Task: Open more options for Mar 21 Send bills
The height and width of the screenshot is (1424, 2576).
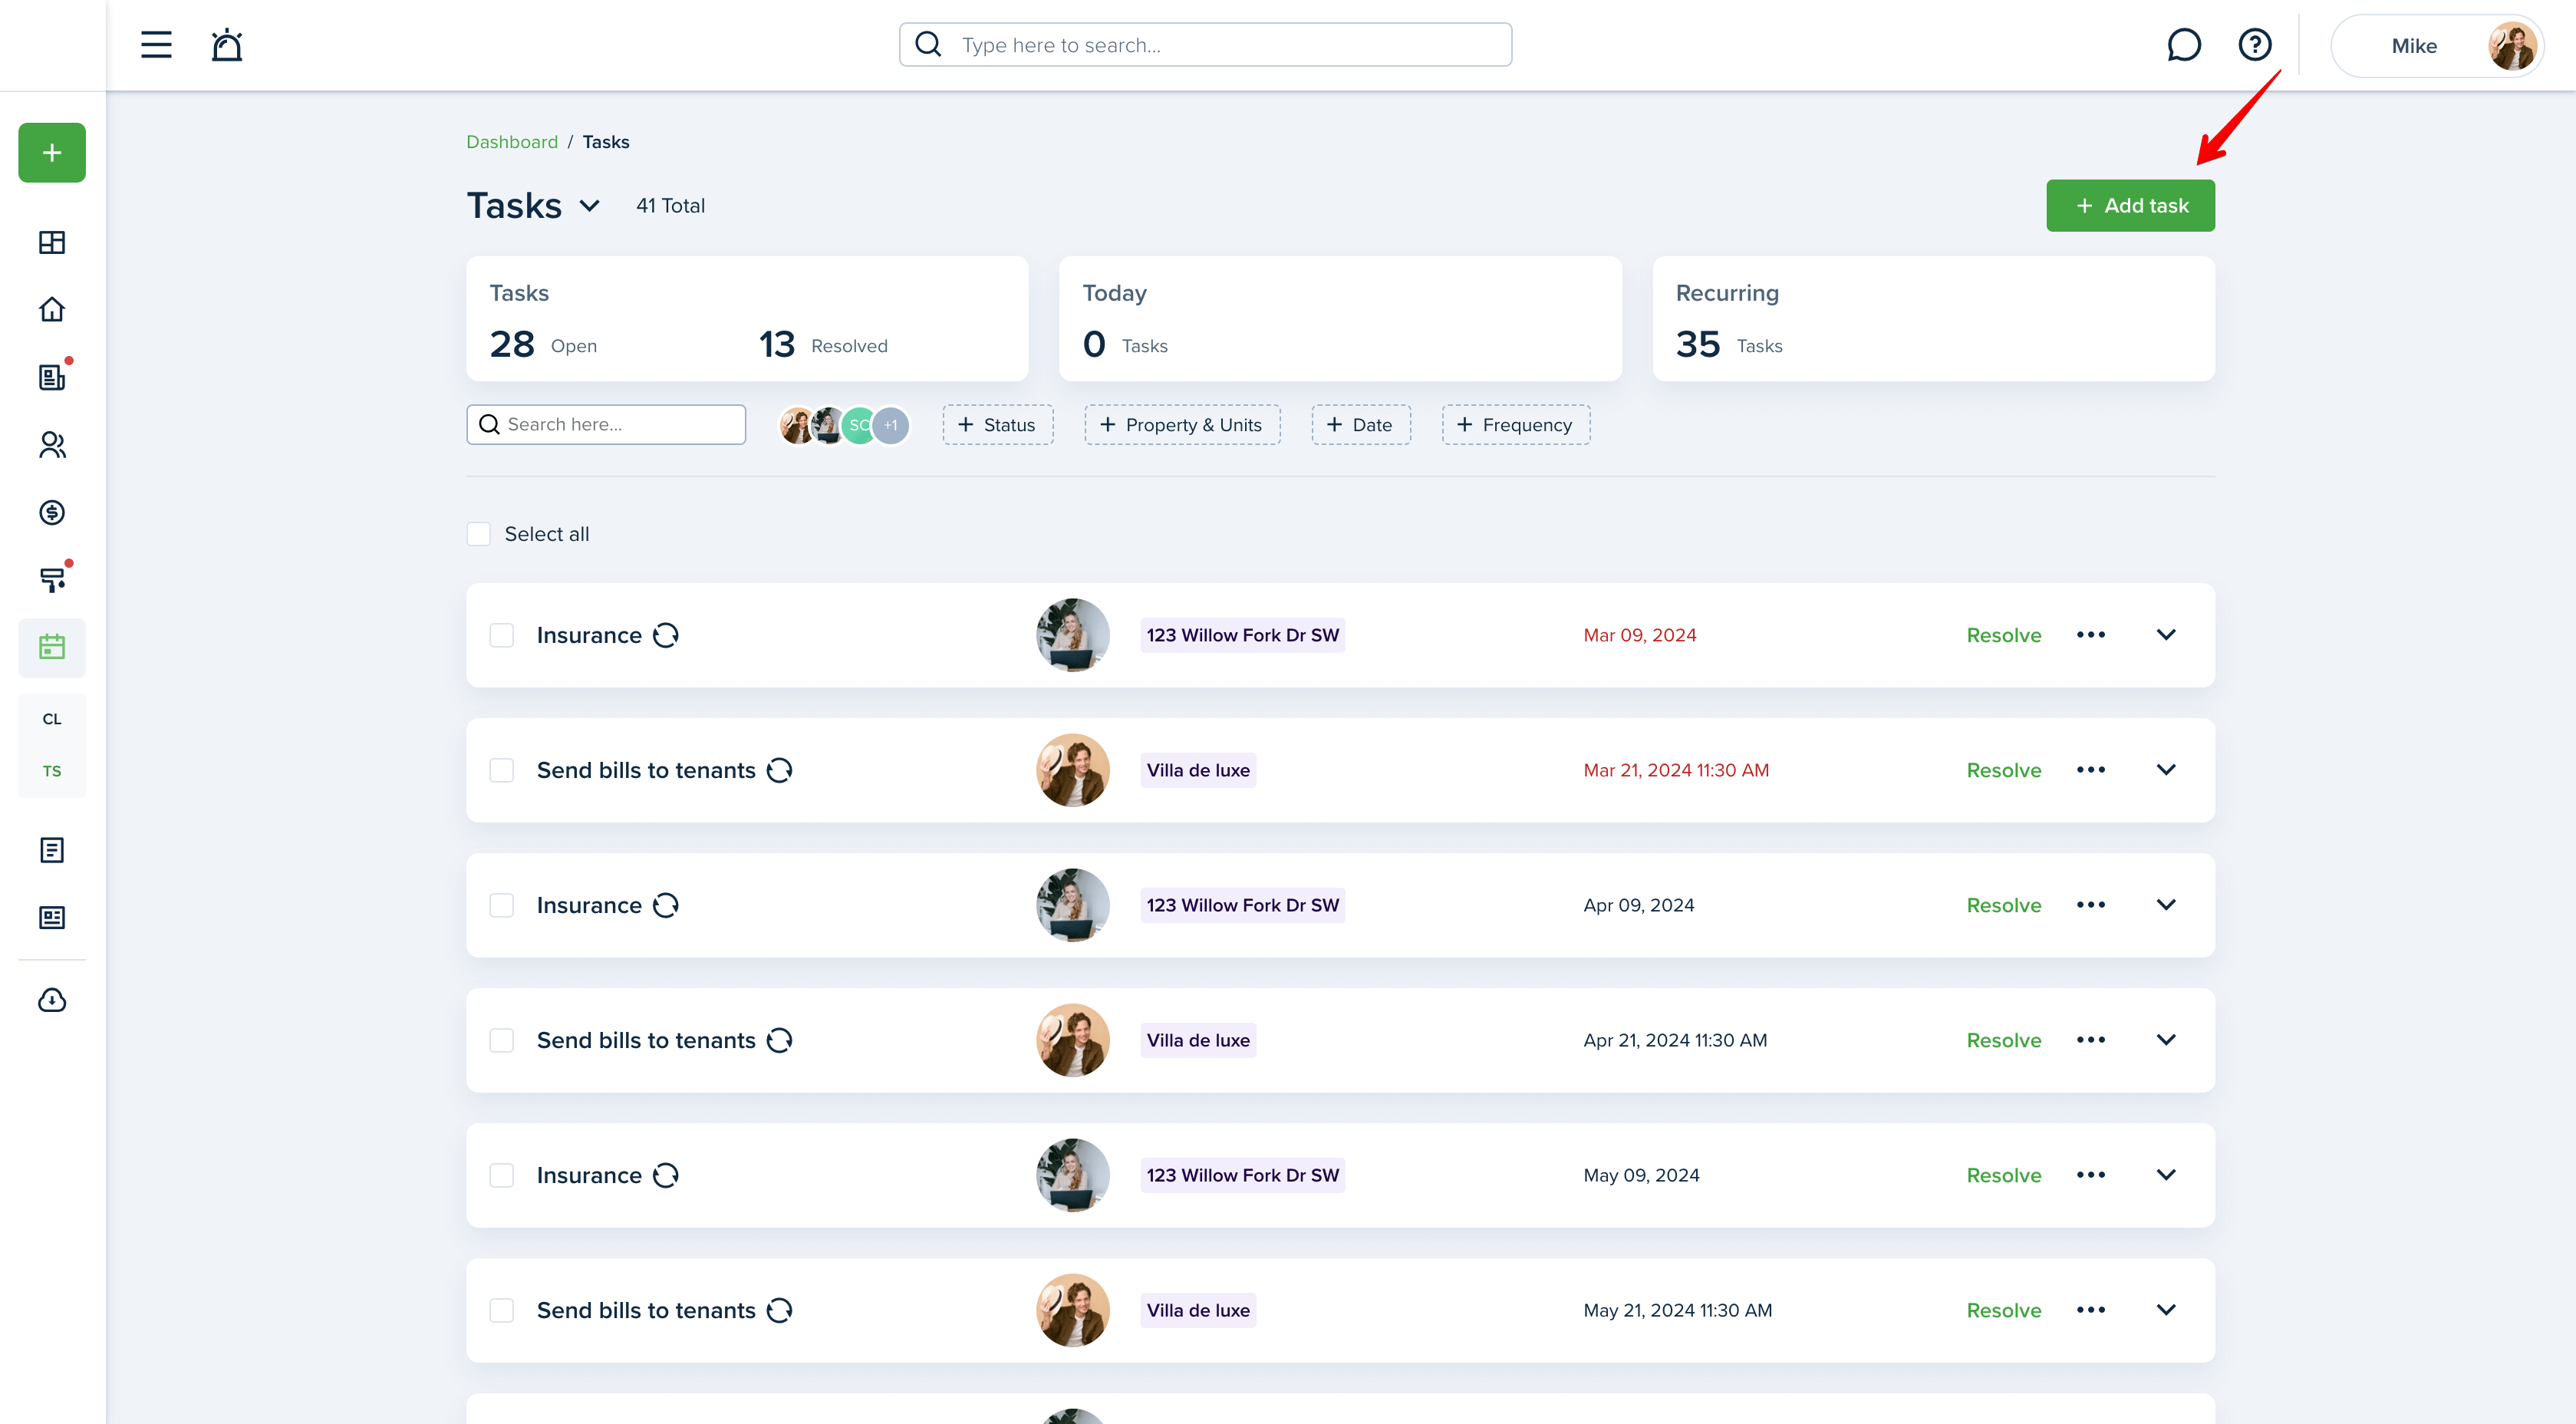Action: point(2091,770)
